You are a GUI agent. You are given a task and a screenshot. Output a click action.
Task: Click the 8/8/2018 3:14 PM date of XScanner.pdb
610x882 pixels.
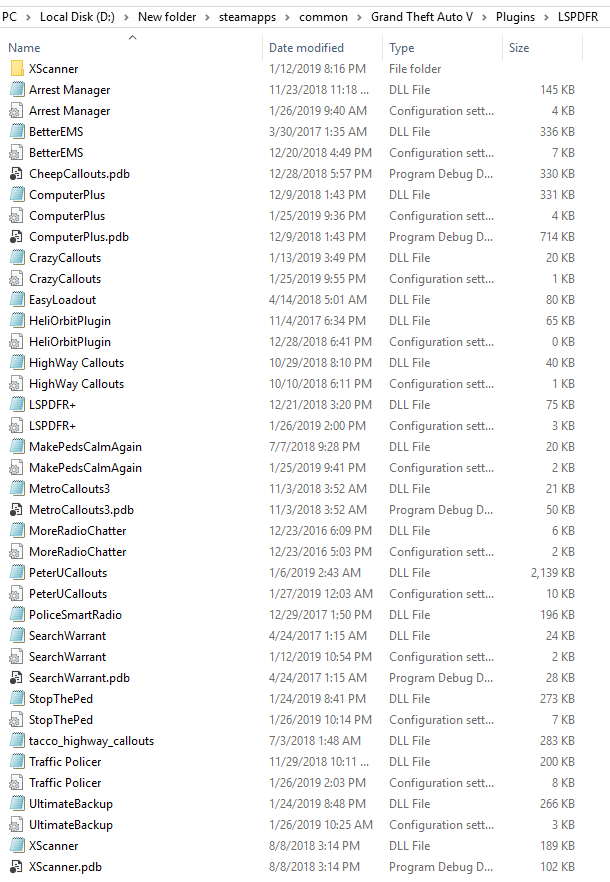point(314,867)
